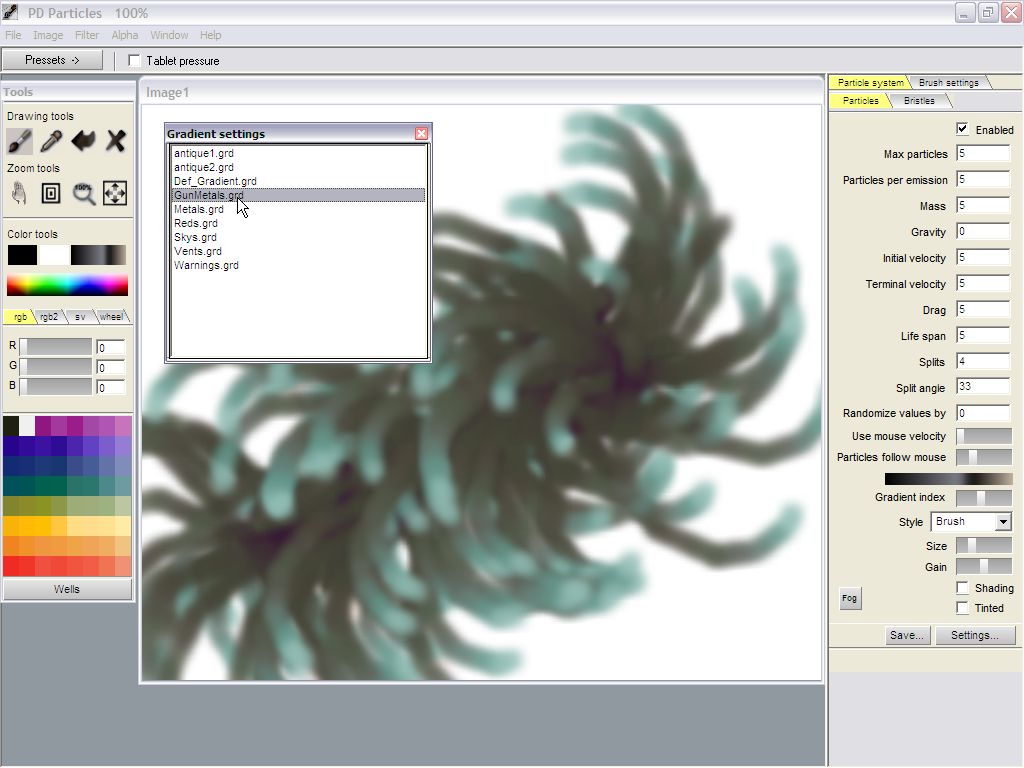
Task: Click the 100% magnifier zoom tool
Action: (84, 193)
